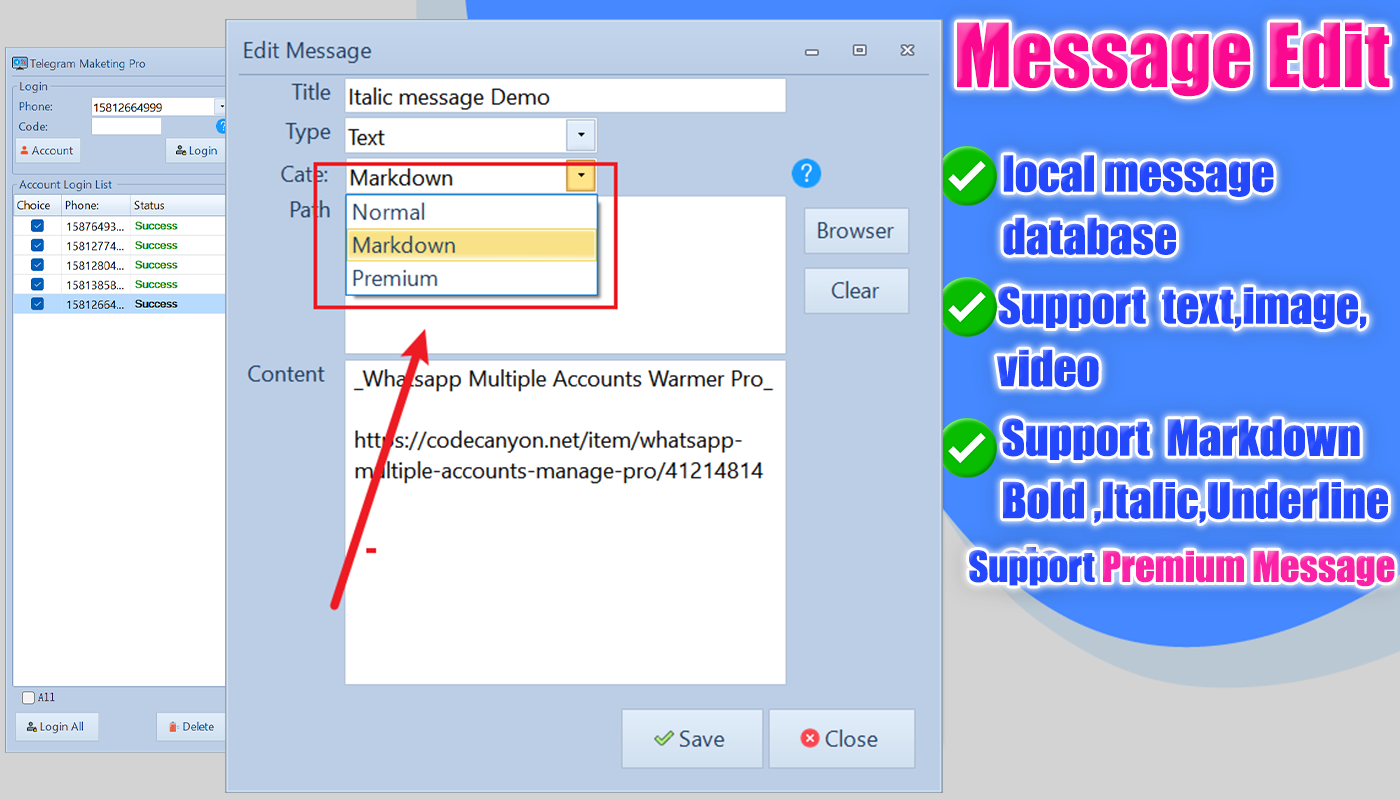1400x800 pixels.
Task: Uncheck the 15813858 account row checkbox
Action: click(x=38, y=284)
